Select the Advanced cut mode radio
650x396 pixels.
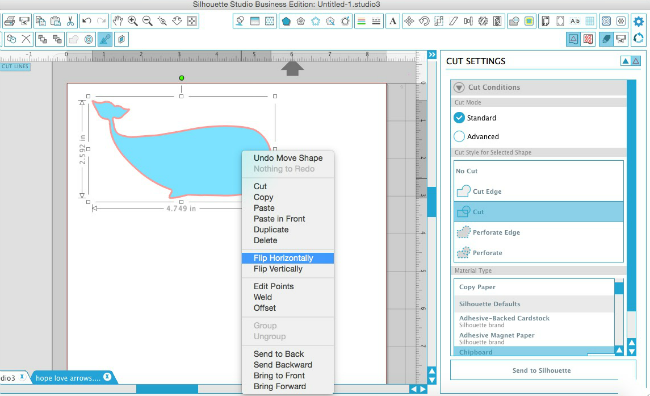459,136
